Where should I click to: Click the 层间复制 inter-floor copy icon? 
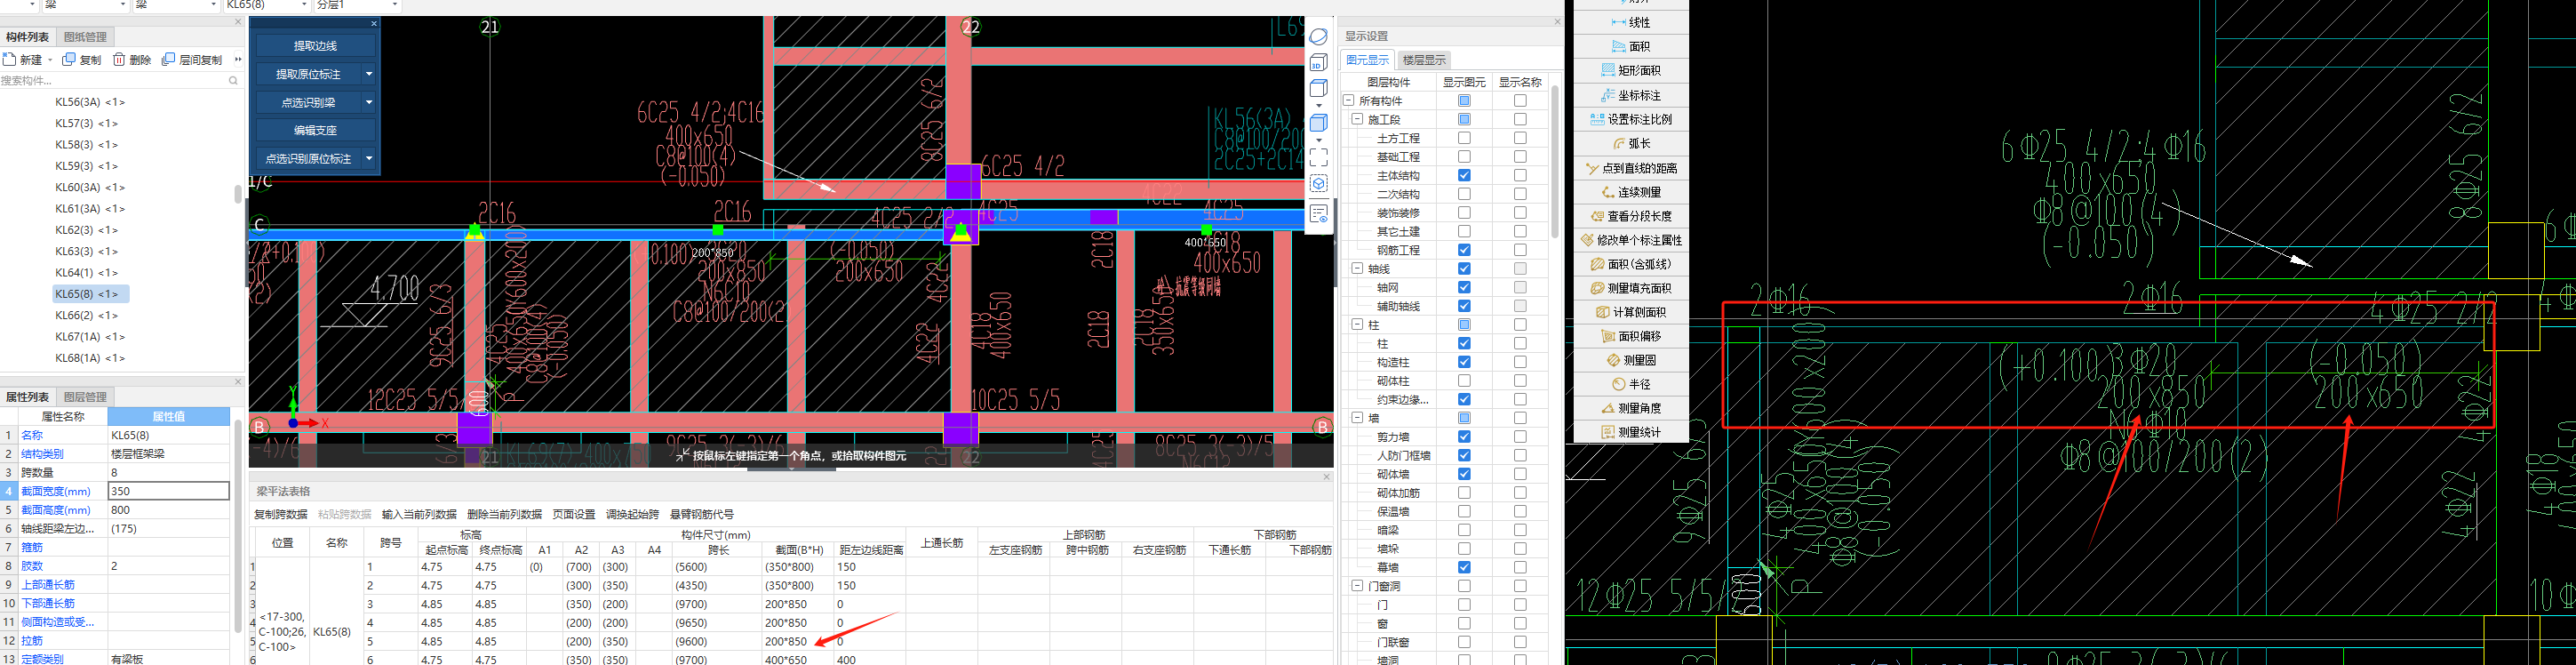point(168,60)
